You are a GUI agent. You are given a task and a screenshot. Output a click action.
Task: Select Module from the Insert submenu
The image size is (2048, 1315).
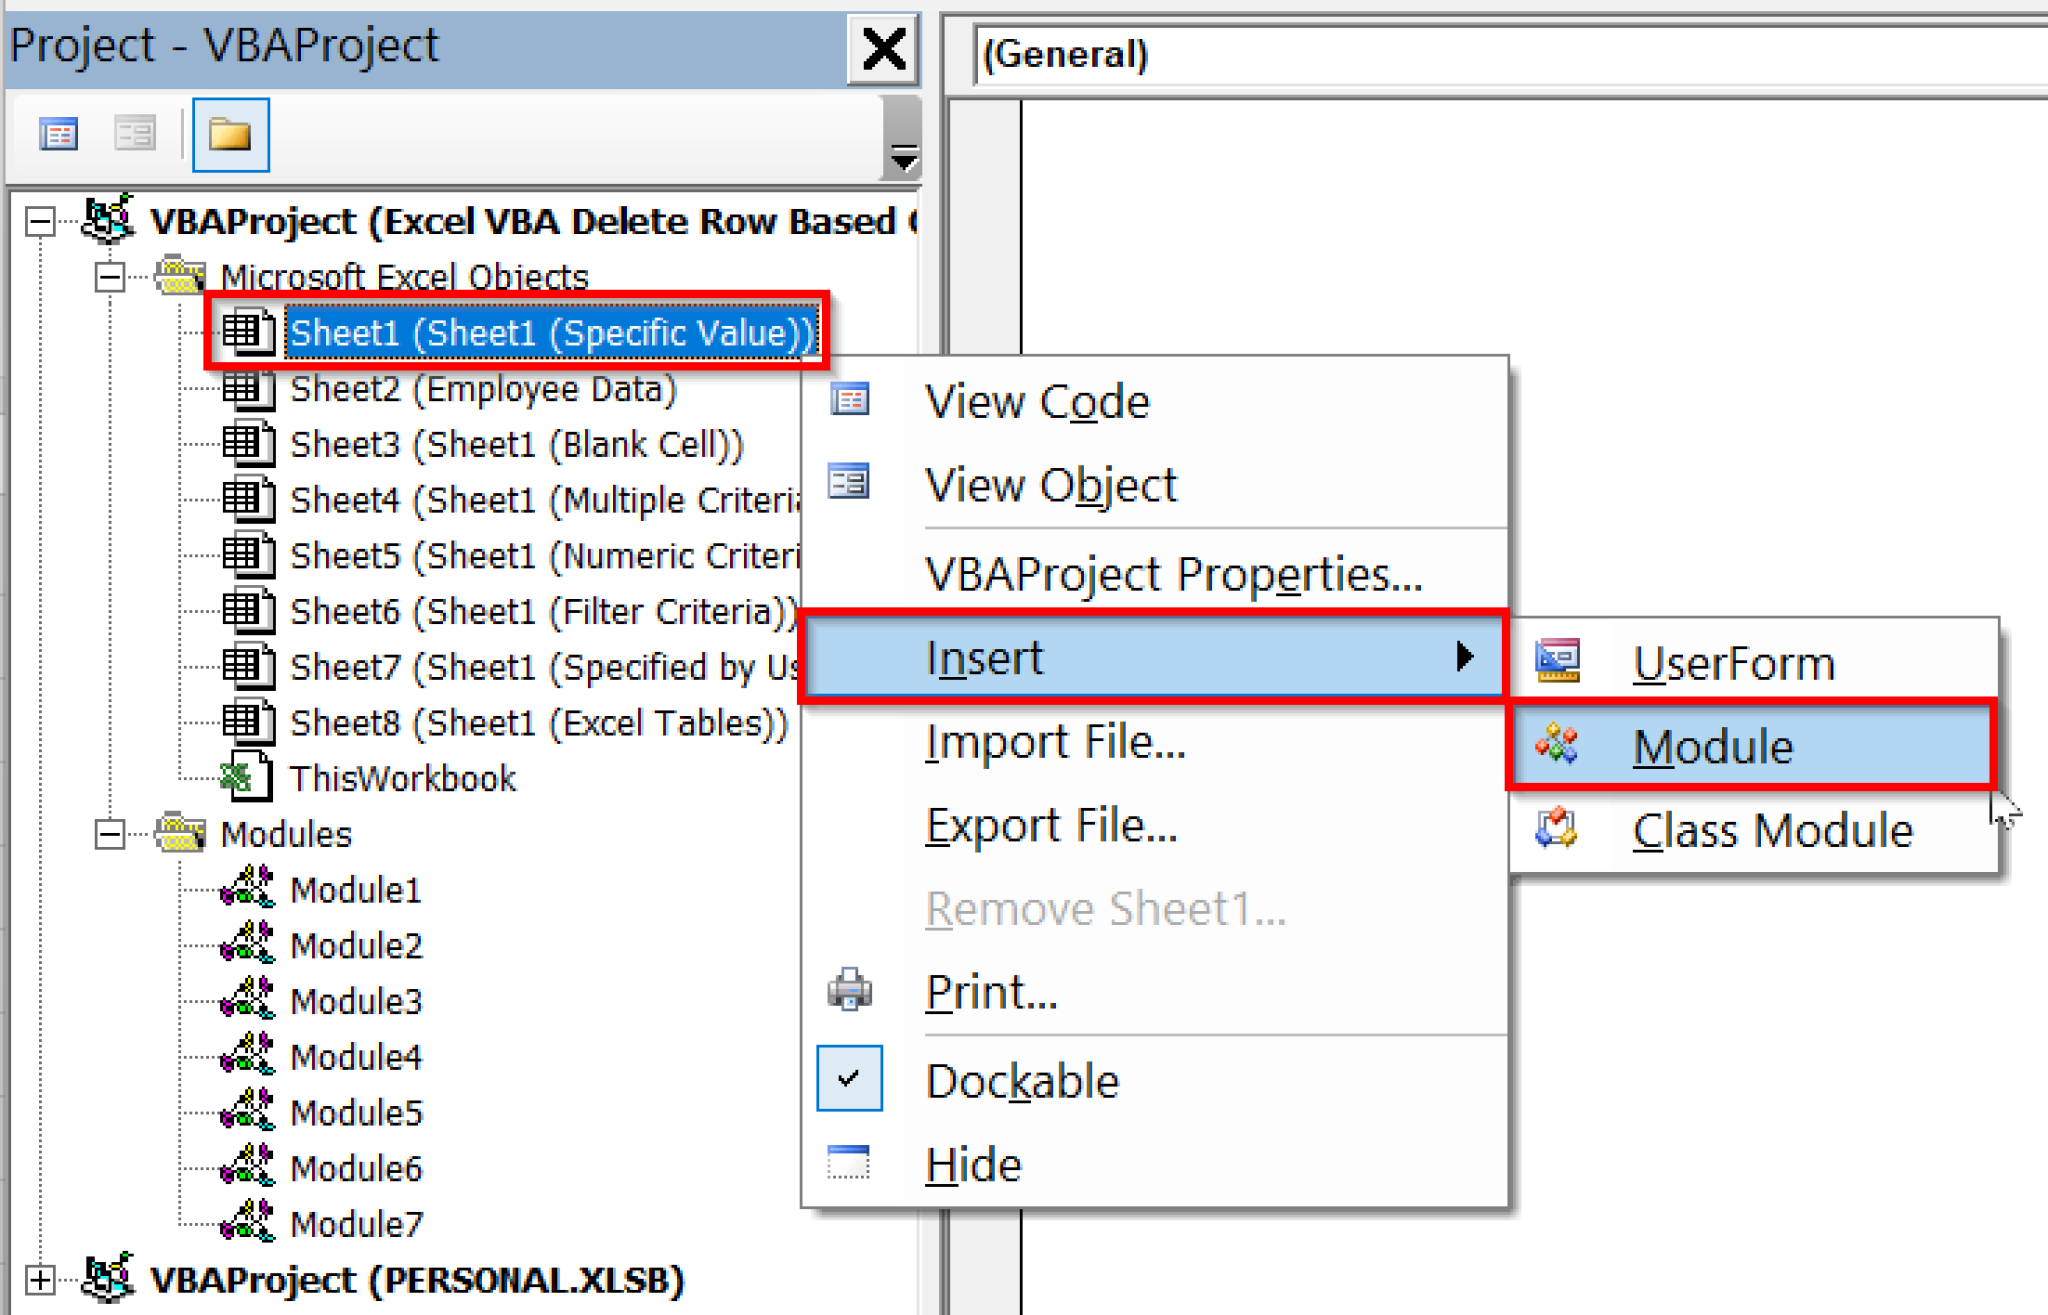coord(1712,745)
